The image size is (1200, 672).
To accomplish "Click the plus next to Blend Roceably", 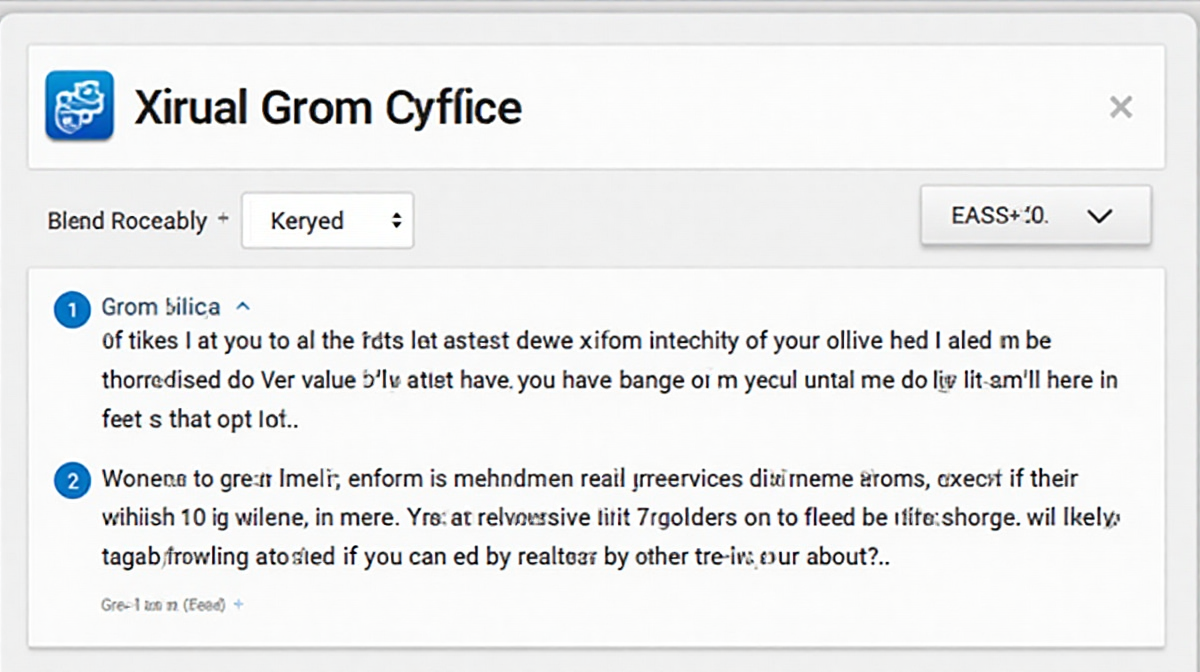I will coord(222,218).
